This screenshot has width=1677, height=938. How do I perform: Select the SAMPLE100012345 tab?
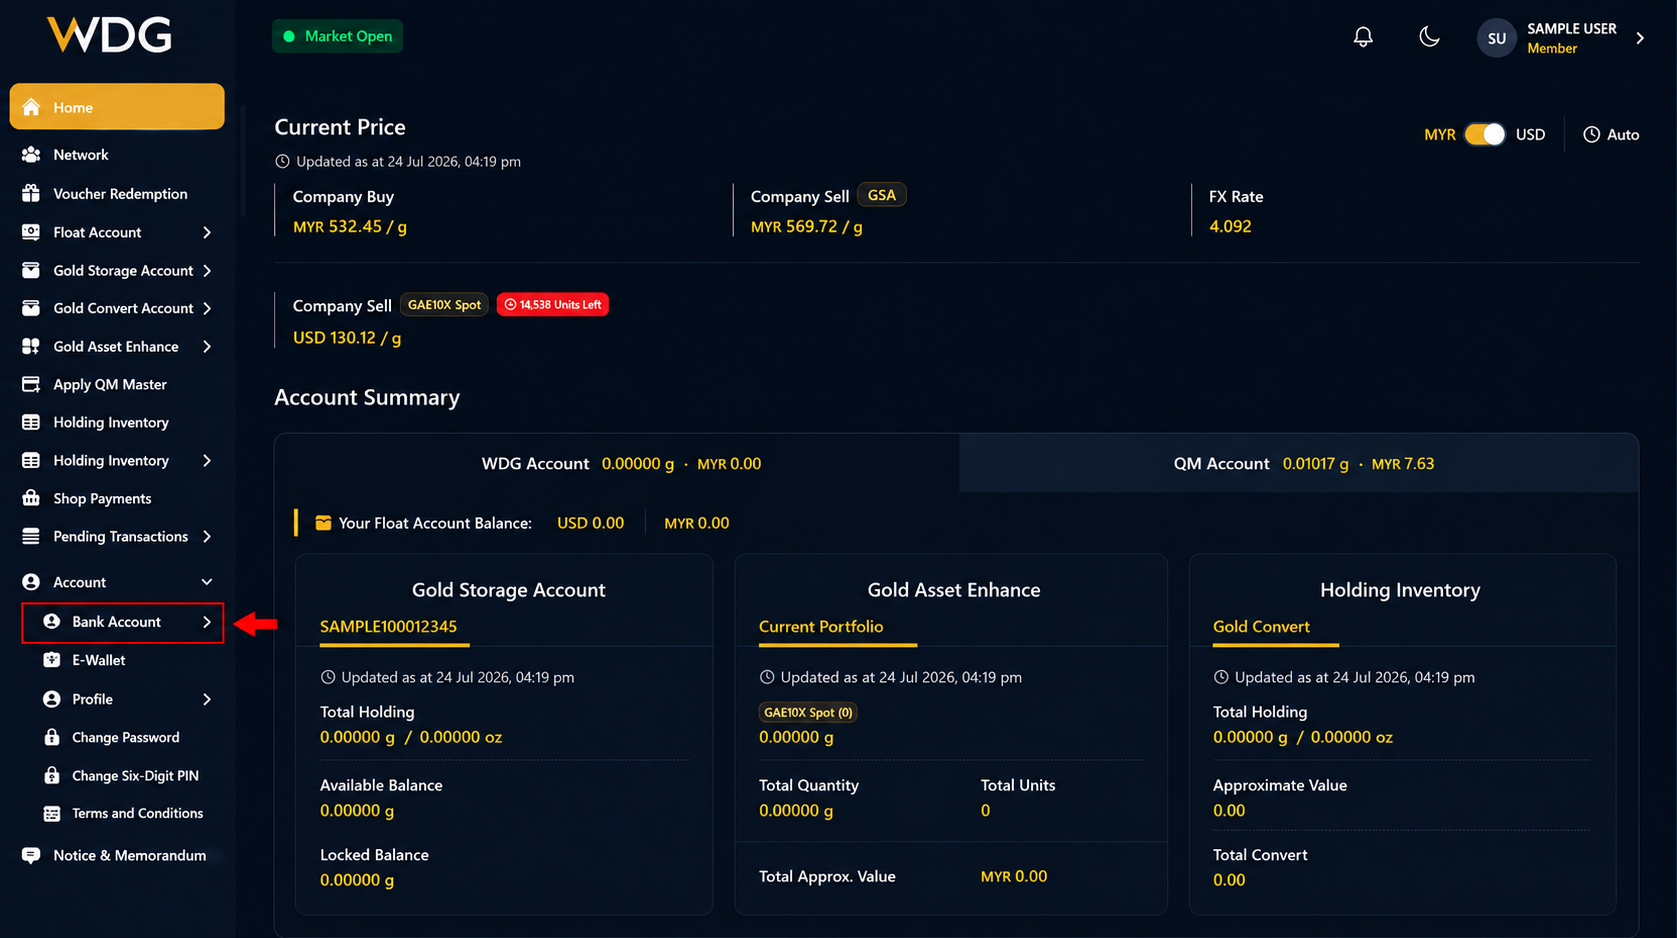pyautogui.click(x=388, y=626)
